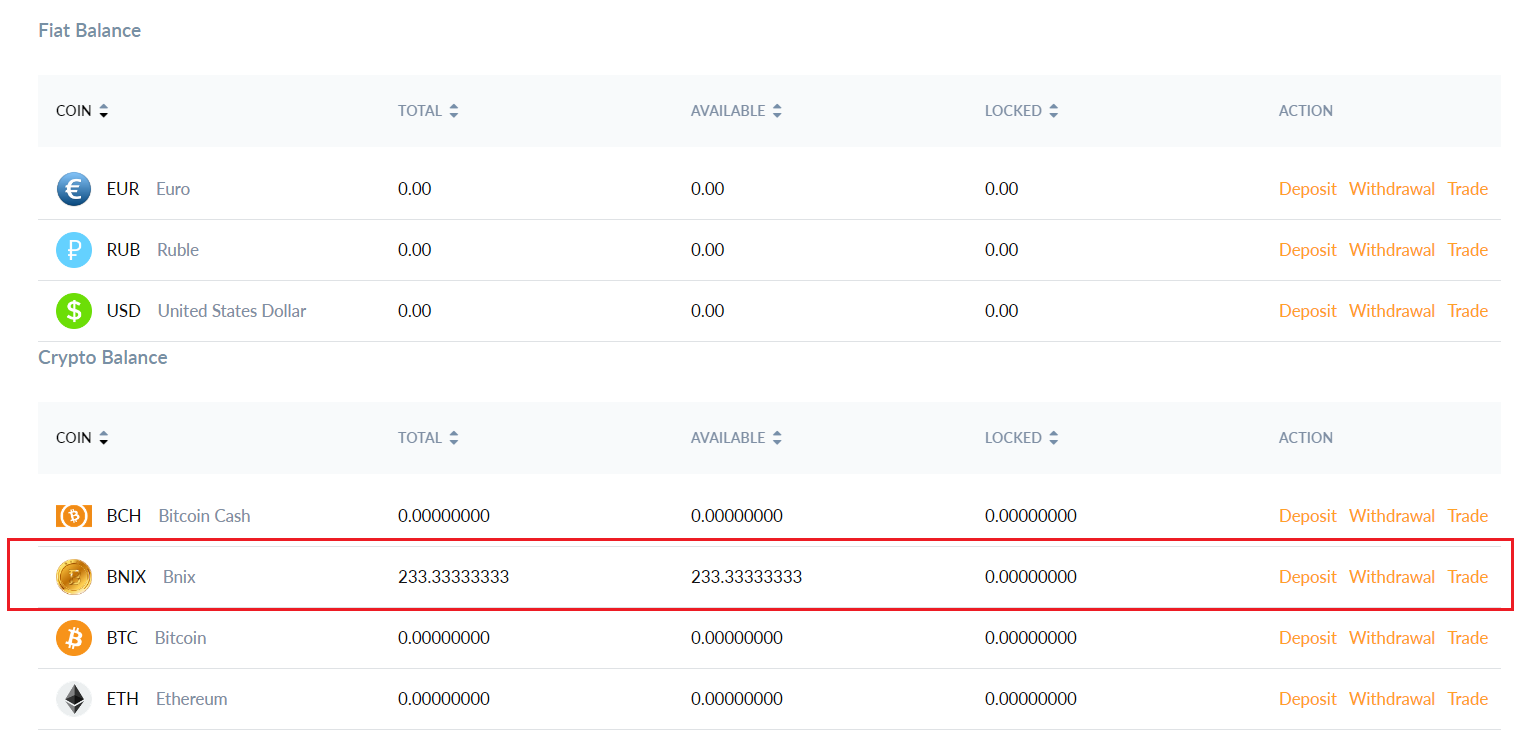Sort Crypto Balance by LOCKED
The image size is (1523, 730).
coord(1021,438)
